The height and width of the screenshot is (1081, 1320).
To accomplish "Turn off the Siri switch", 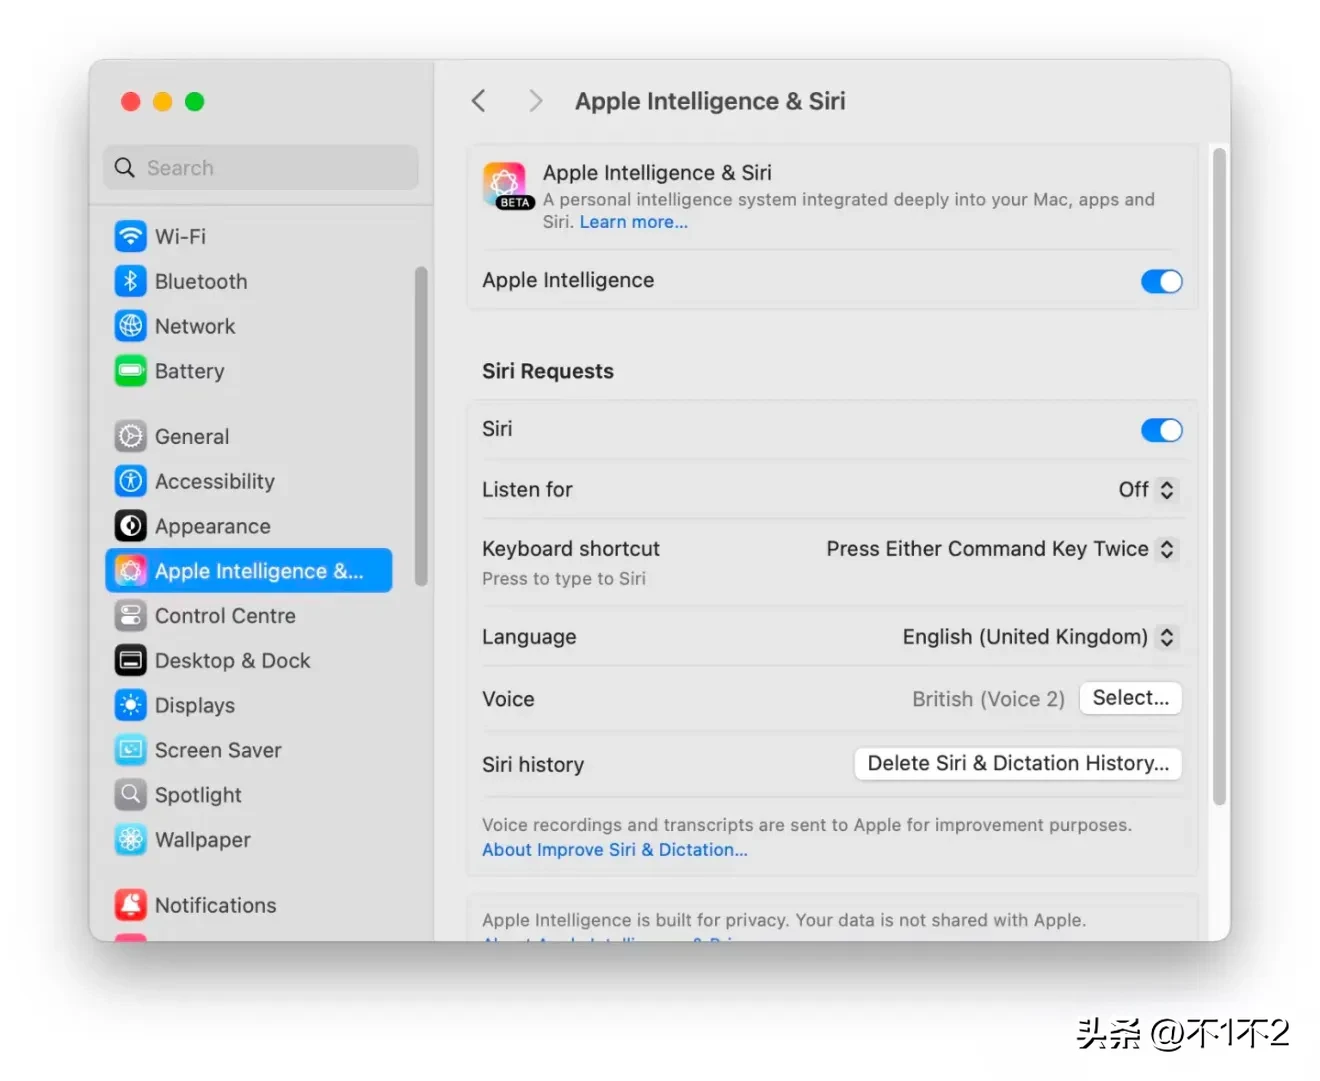I will (x=1161, y=430).
